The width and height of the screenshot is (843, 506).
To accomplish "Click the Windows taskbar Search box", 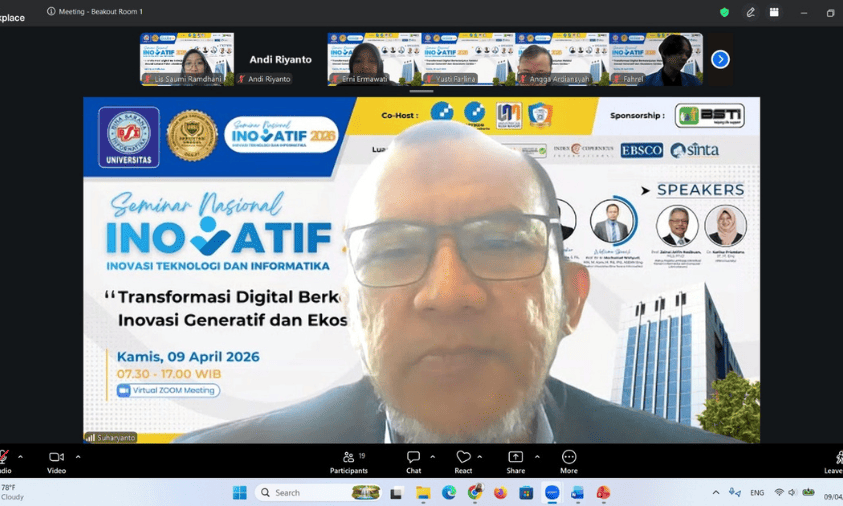I will 305,493.
